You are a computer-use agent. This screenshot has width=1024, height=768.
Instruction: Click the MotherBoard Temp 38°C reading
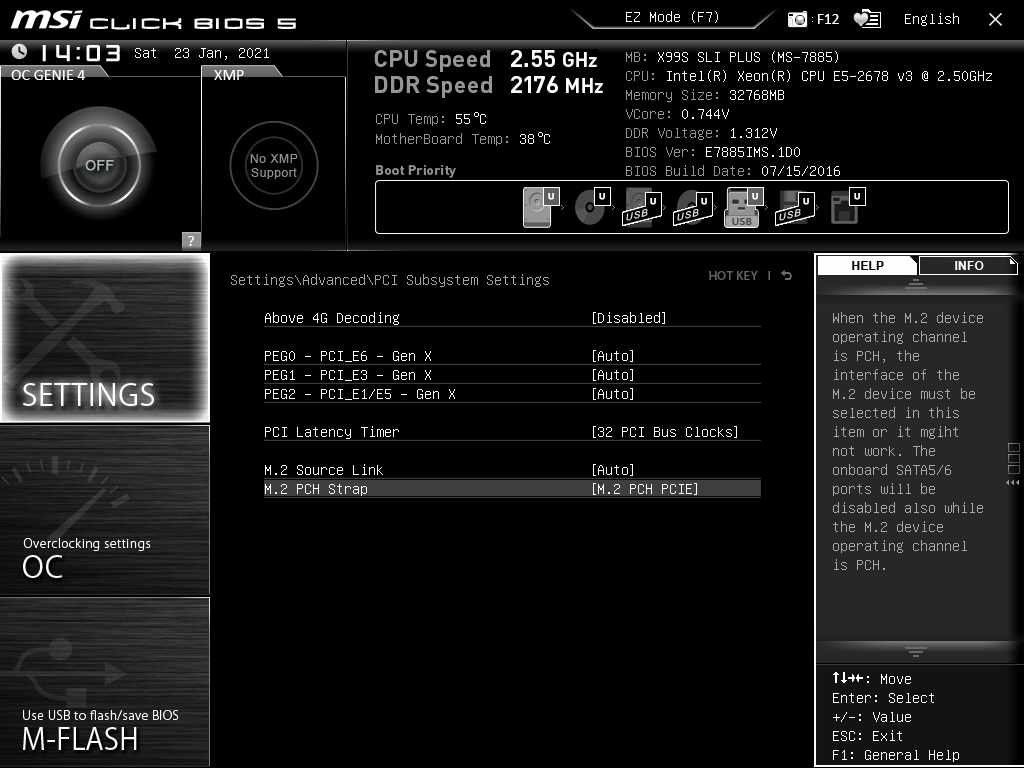tap(462, 139)
